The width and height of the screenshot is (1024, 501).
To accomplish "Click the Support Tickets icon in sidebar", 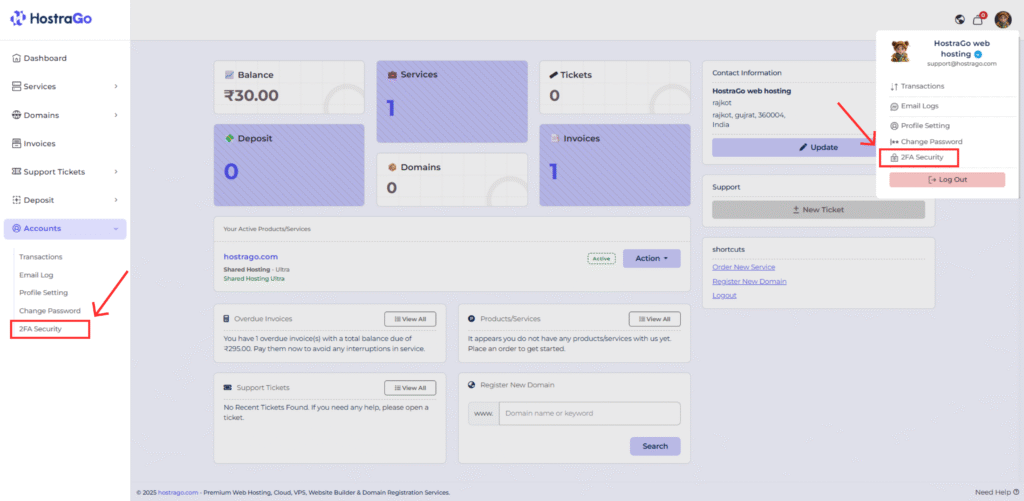I will 17,172.
